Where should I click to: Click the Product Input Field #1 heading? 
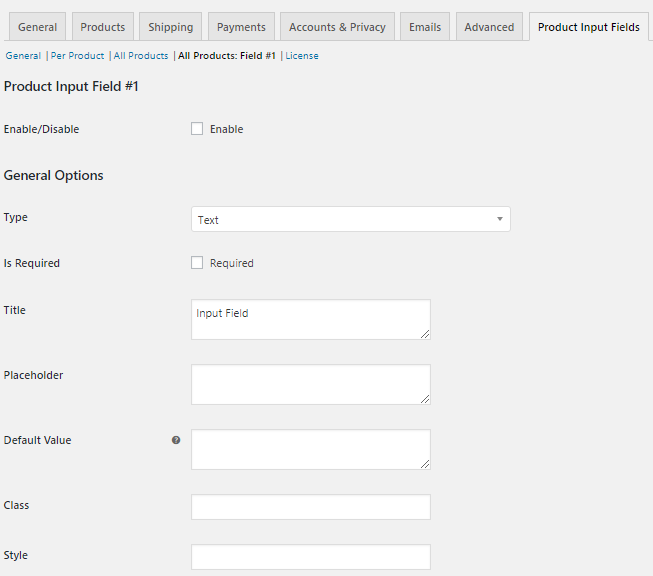pyautogui.click(x=71, y=86)
